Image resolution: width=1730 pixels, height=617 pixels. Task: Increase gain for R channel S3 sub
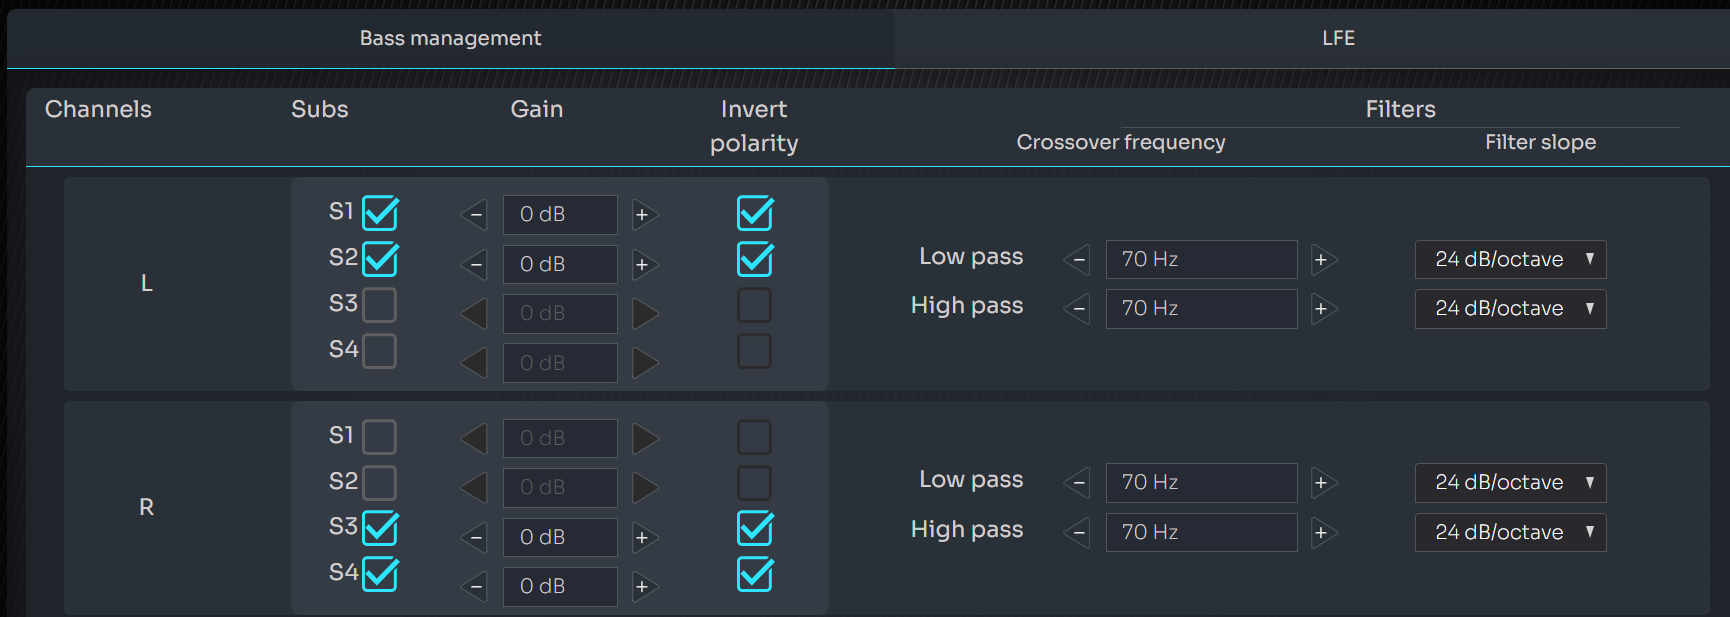[644, 538]
